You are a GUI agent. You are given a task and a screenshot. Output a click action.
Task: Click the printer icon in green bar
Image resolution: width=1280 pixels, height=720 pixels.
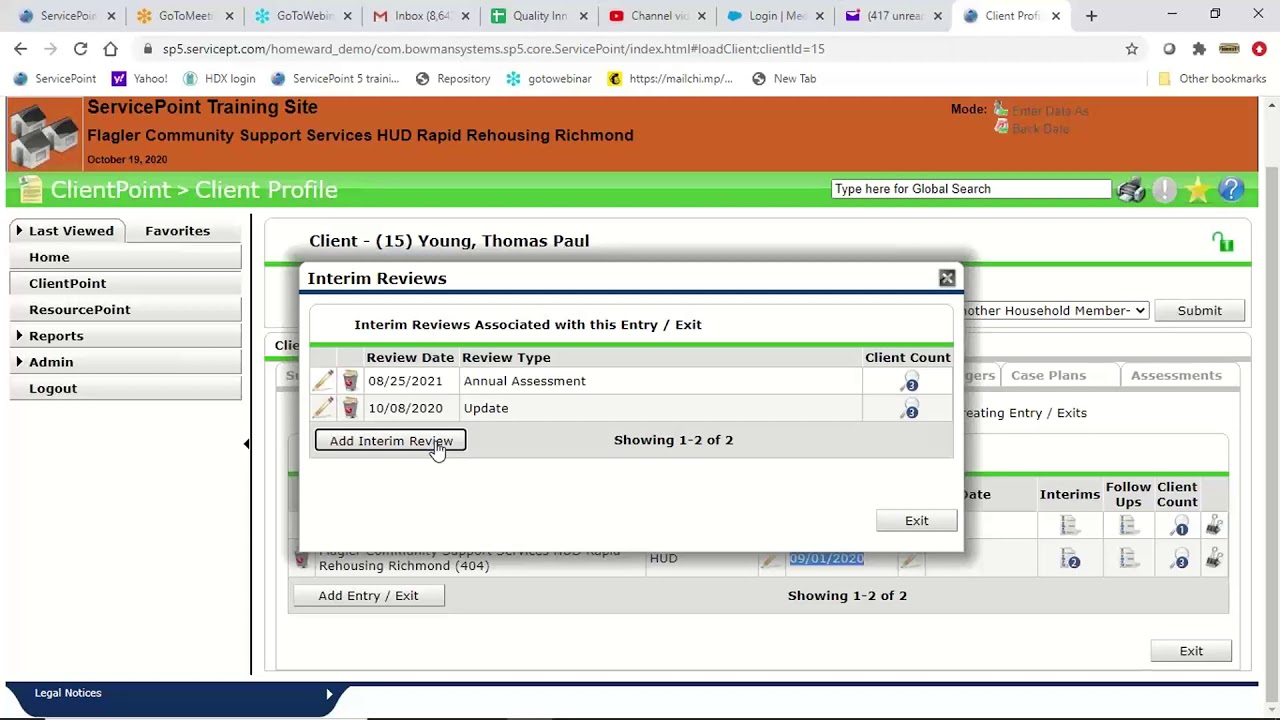click(1131, 190)
